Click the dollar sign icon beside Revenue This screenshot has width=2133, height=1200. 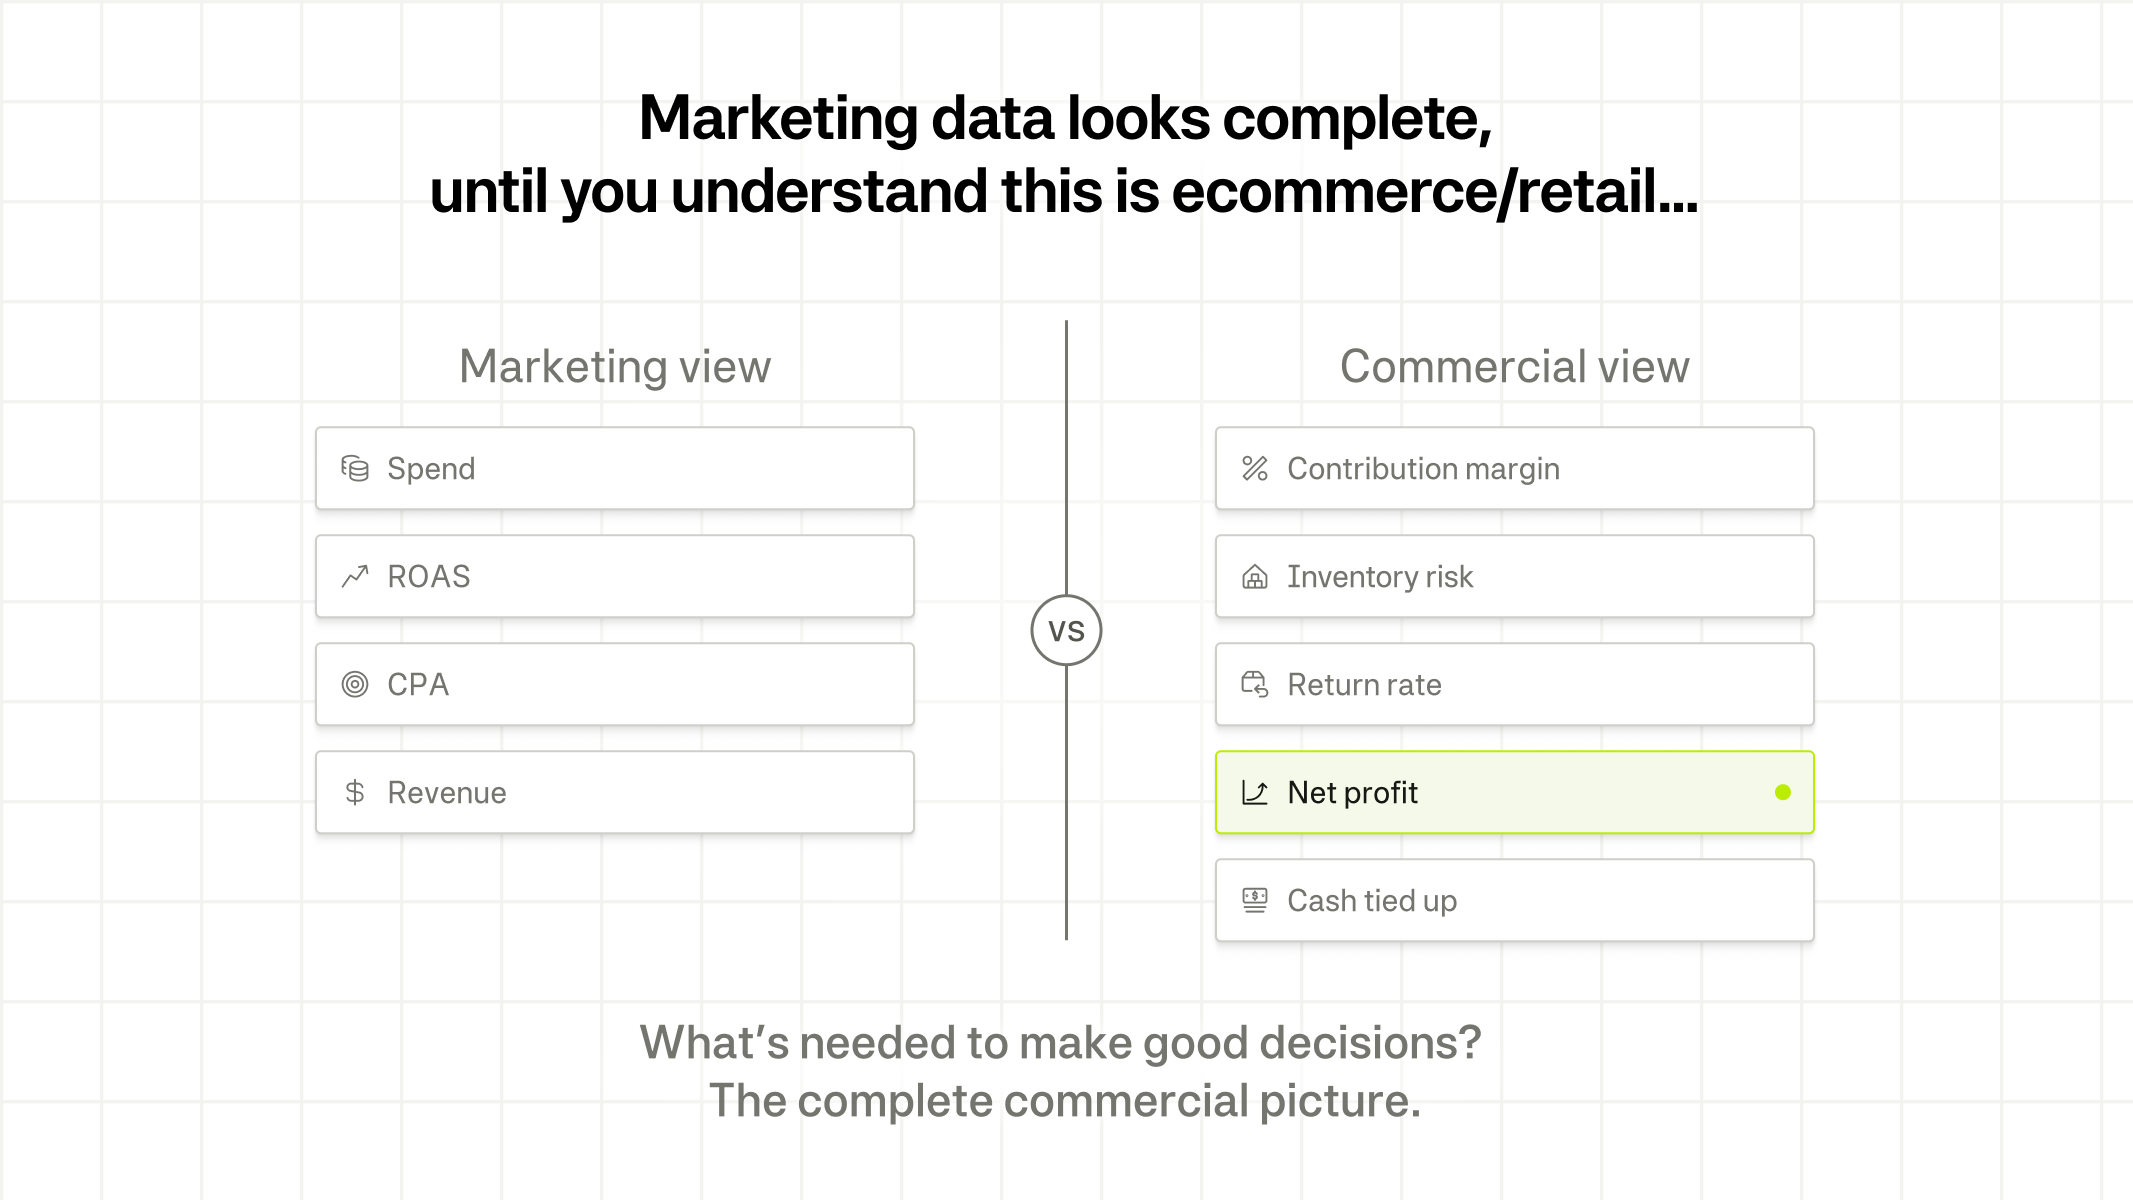pyautogui.click(x=355, y=793)
